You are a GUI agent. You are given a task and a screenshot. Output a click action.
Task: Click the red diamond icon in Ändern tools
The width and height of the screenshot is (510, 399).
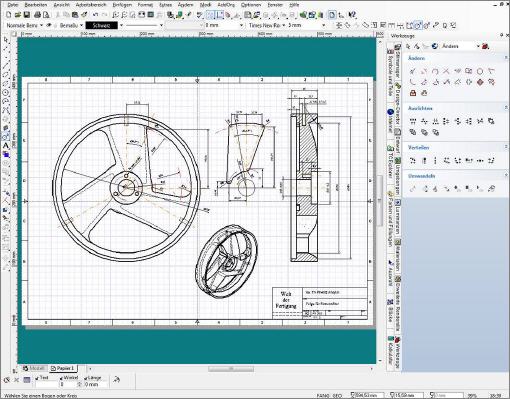pyautogui.click(x=480, y=82)
